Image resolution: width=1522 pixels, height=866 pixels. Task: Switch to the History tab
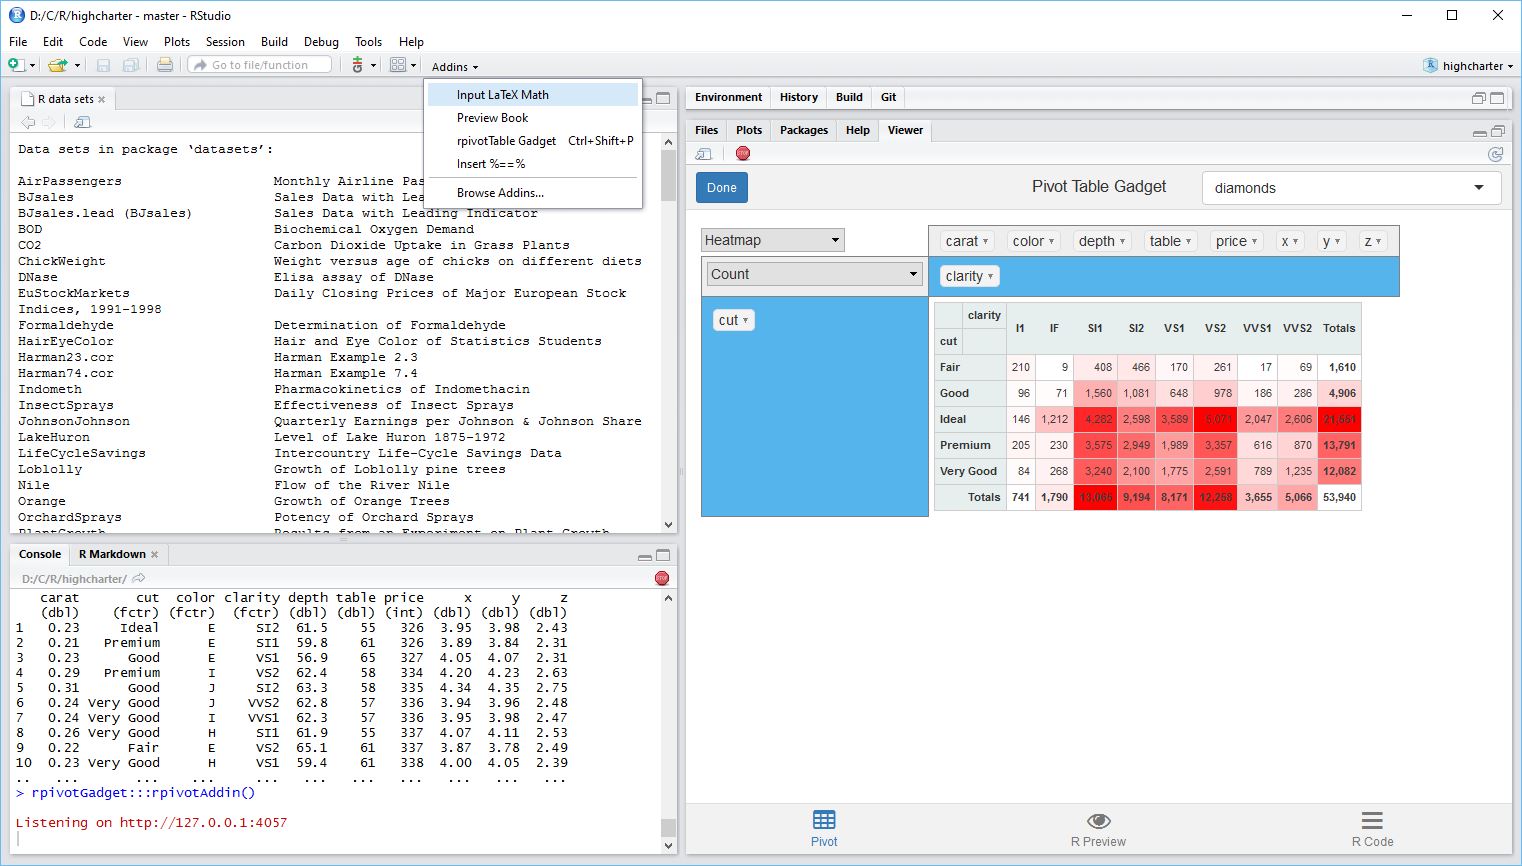click(798, 97)
